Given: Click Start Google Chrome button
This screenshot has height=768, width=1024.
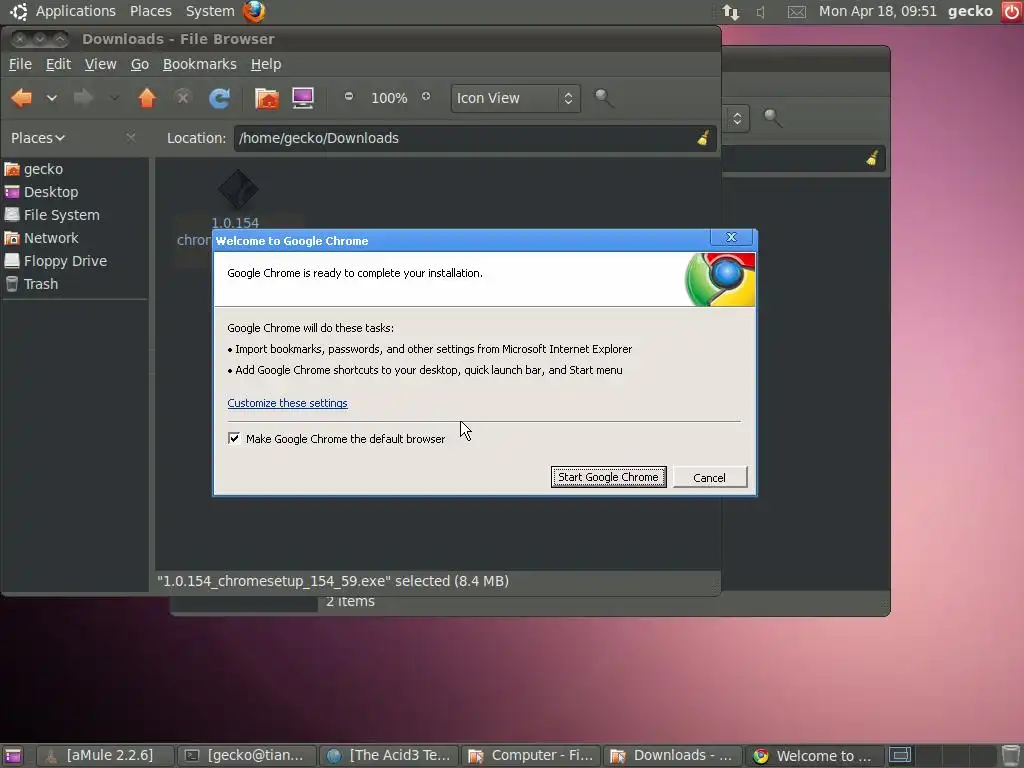Looking at the screenshot, I should pos(609,477).
